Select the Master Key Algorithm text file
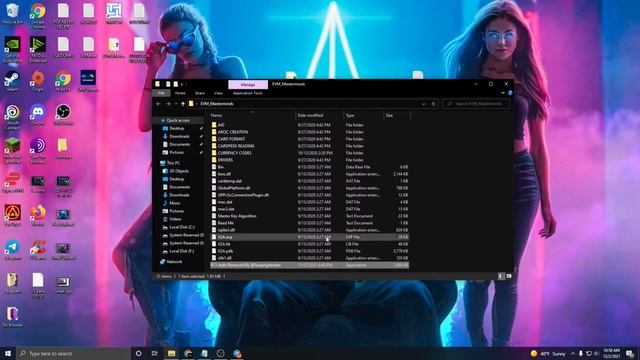 (237, 216)
